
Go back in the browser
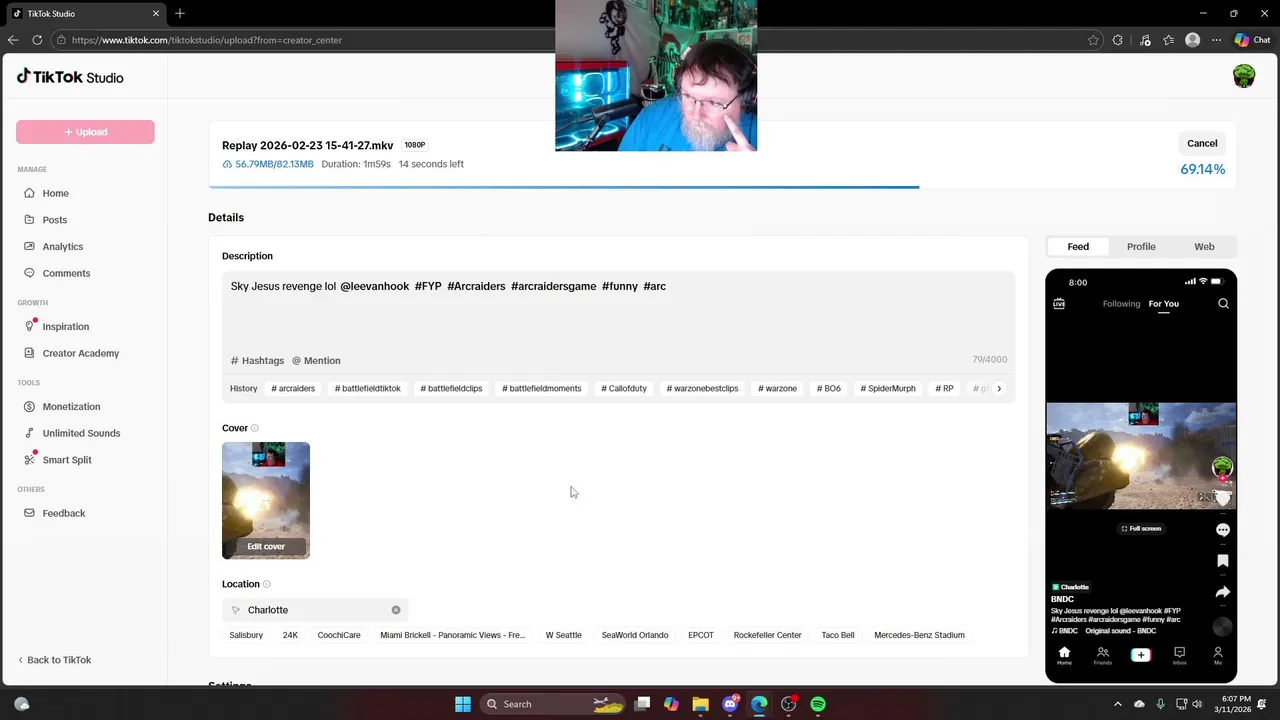pos(13,40)
